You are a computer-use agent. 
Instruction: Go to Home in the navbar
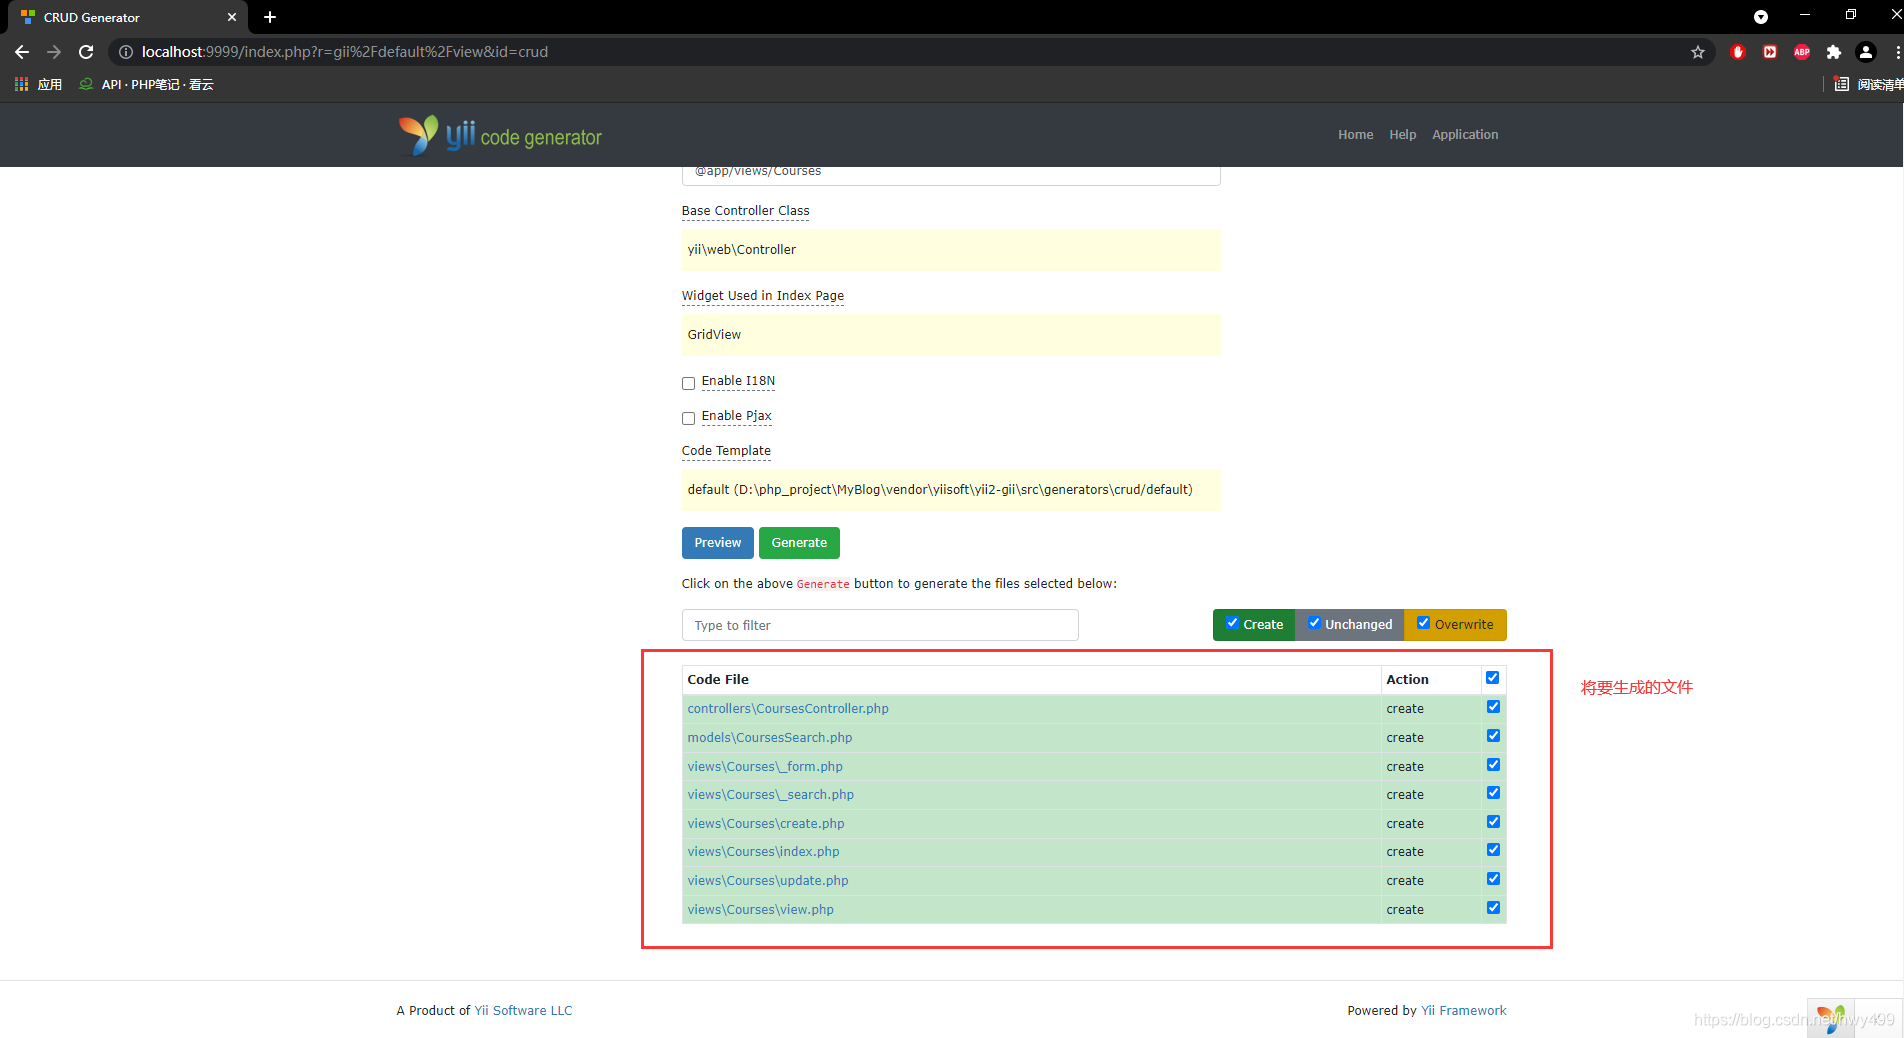(1355, 134)
